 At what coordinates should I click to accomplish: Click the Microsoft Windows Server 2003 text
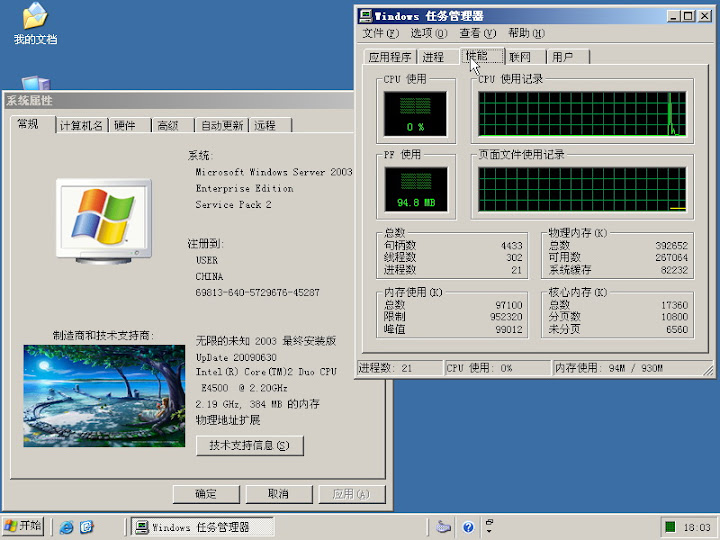[x=274, y=172]
